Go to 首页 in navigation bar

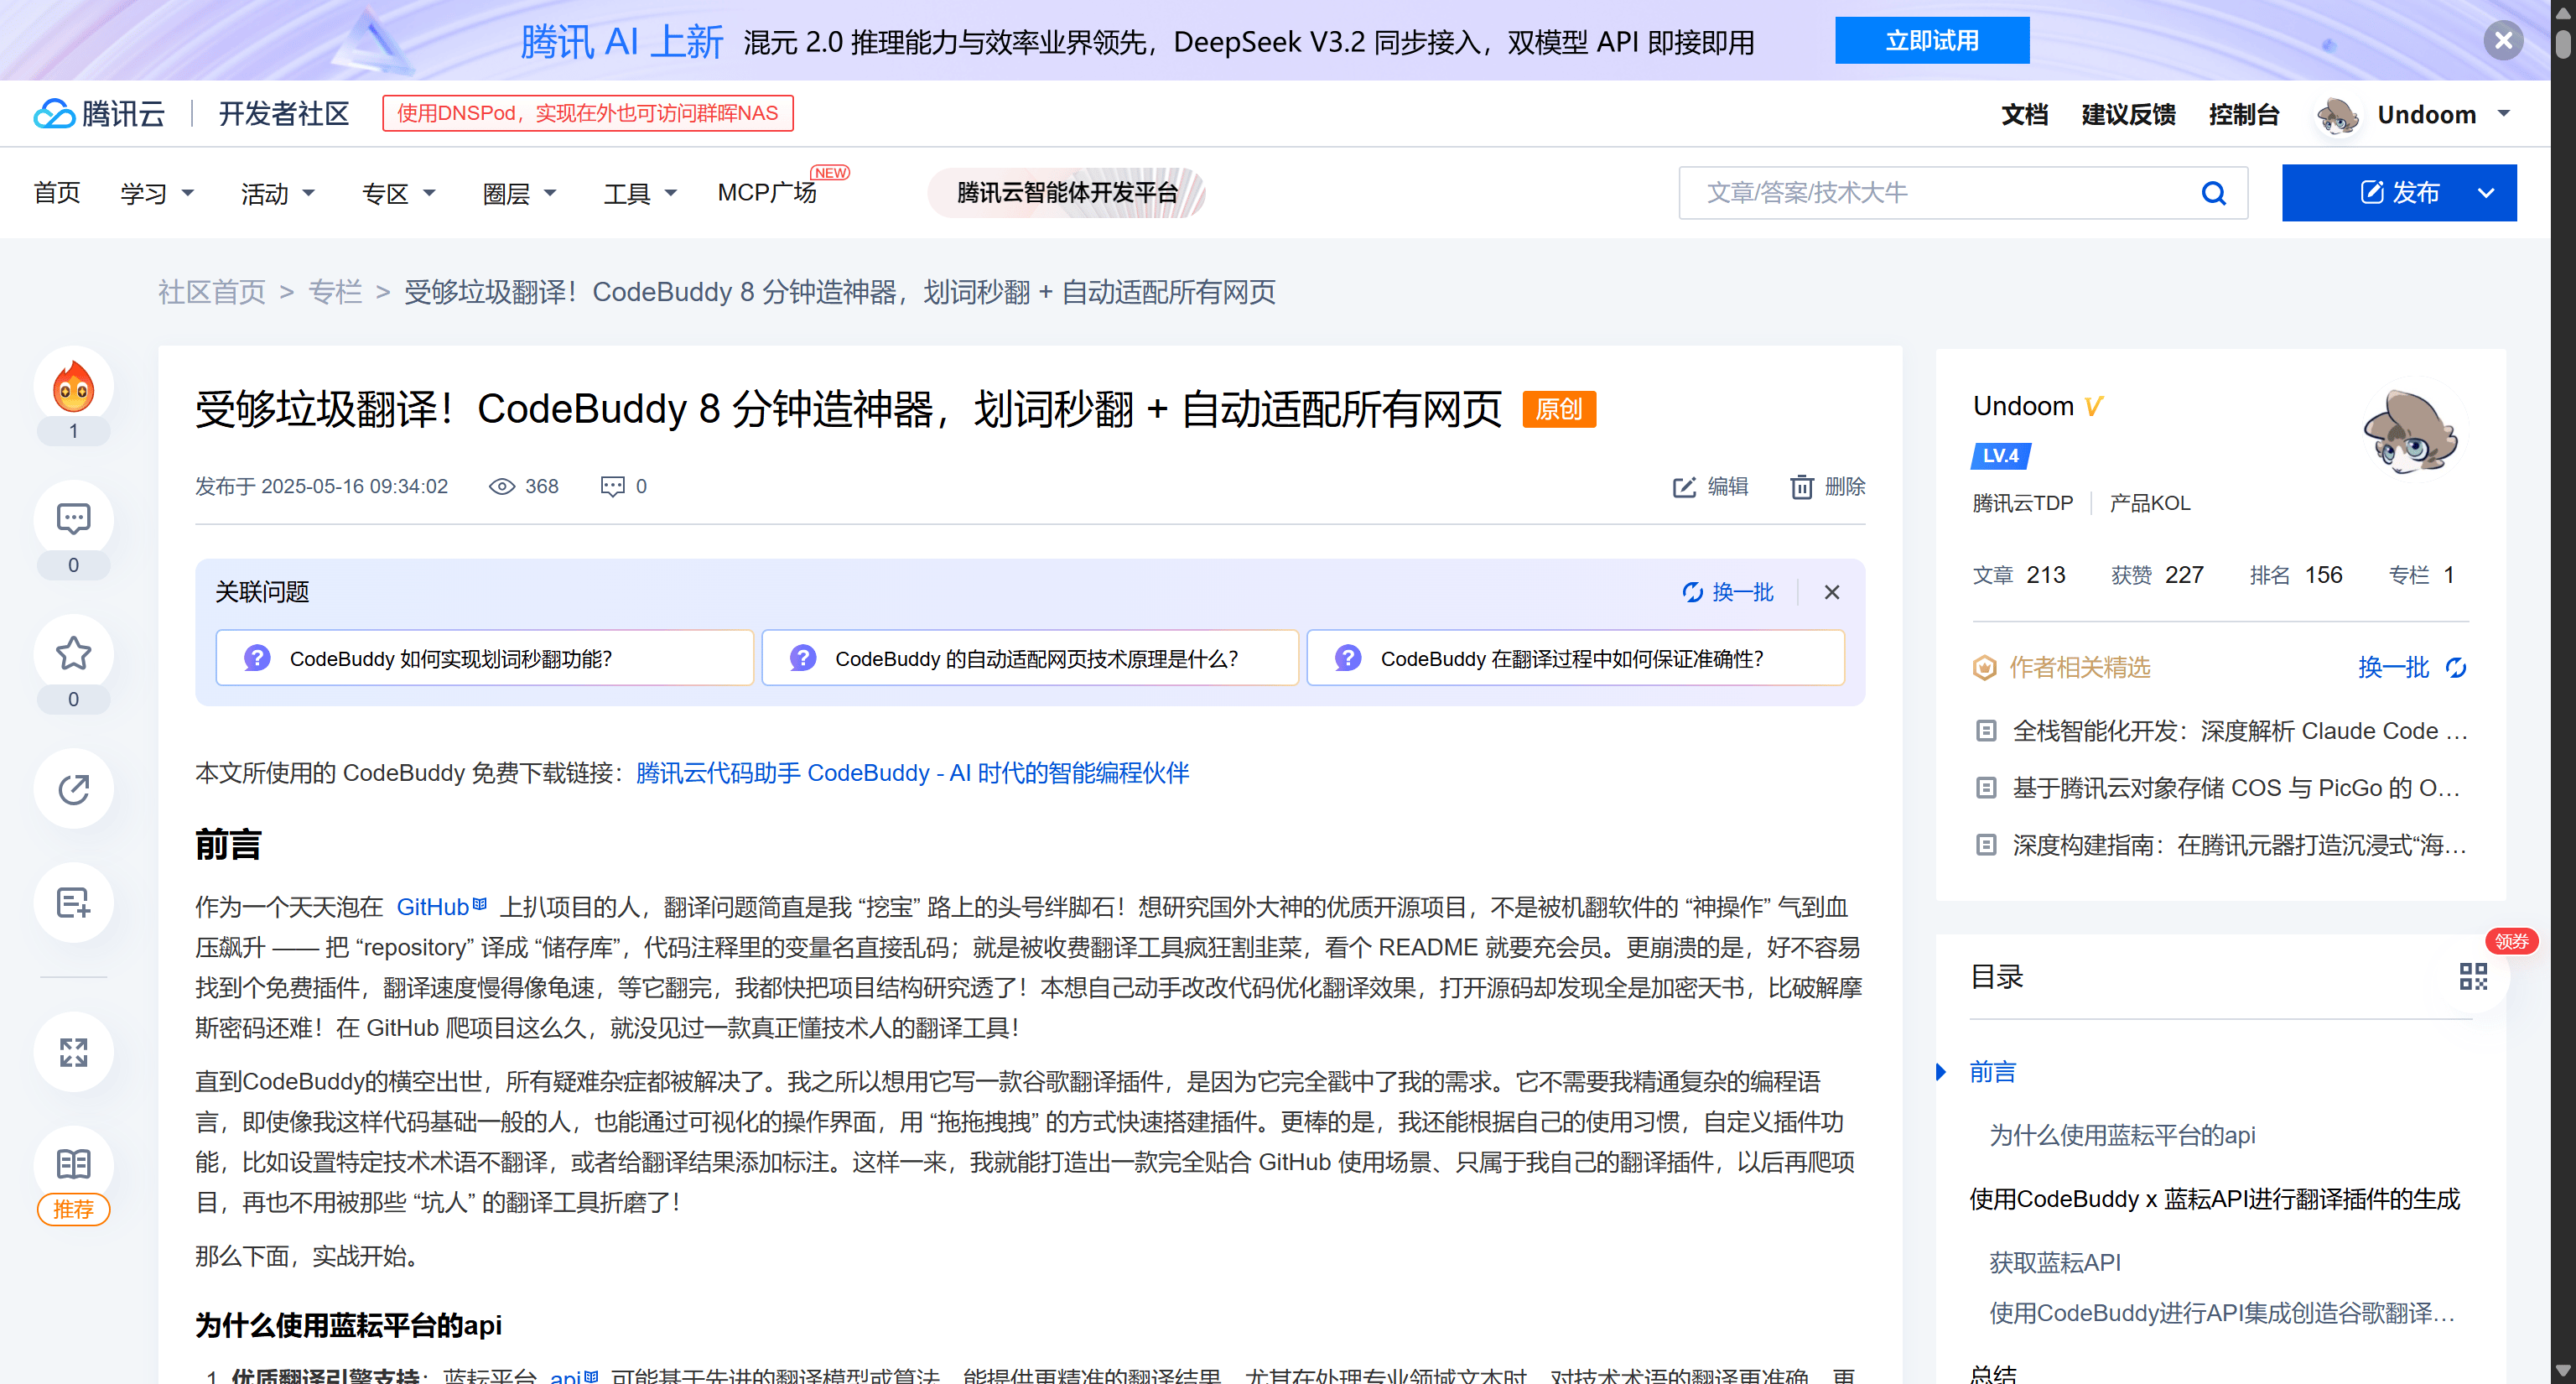pos(57,193)
